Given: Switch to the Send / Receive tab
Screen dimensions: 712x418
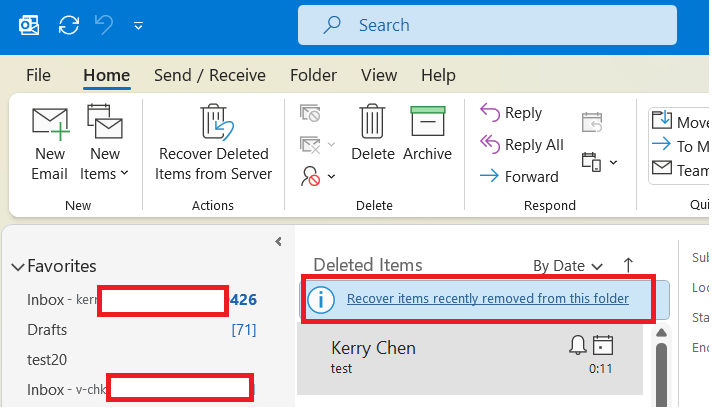Looking at the screenshot, I should pyautogui.click(x=210, y=75).
